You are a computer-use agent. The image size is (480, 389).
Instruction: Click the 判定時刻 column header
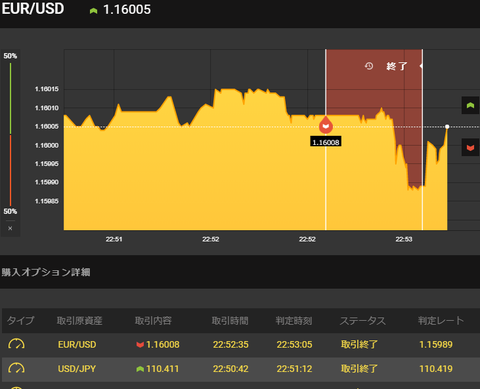click(x=294, y=321)
